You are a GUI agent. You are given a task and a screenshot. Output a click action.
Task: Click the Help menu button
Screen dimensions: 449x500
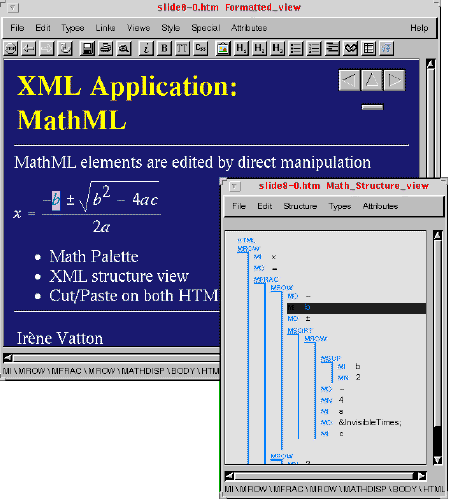pos(419,28)
